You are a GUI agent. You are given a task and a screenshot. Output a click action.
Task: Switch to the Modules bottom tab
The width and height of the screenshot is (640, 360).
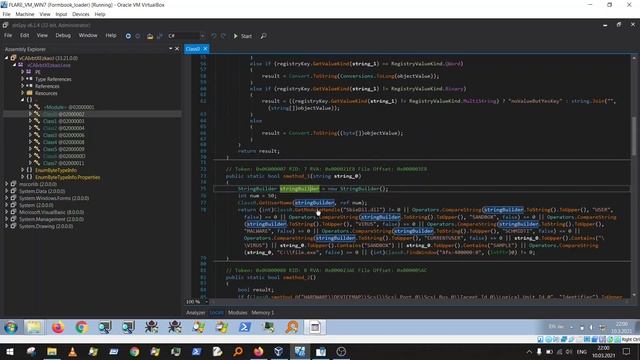pos(238,313)
